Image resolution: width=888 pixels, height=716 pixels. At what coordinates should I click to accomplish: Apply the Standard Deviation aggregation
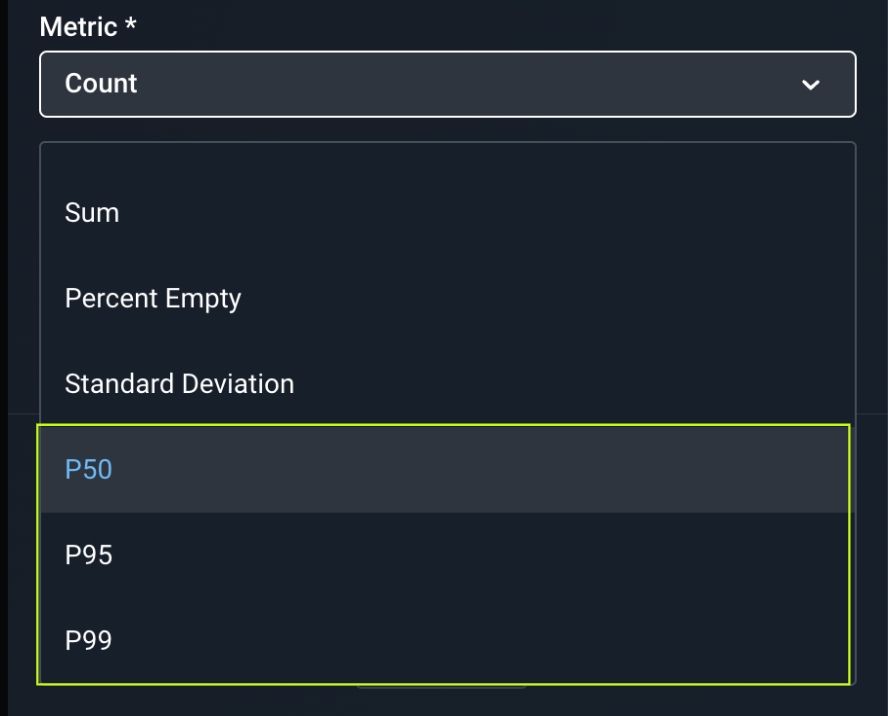point(179,384)
